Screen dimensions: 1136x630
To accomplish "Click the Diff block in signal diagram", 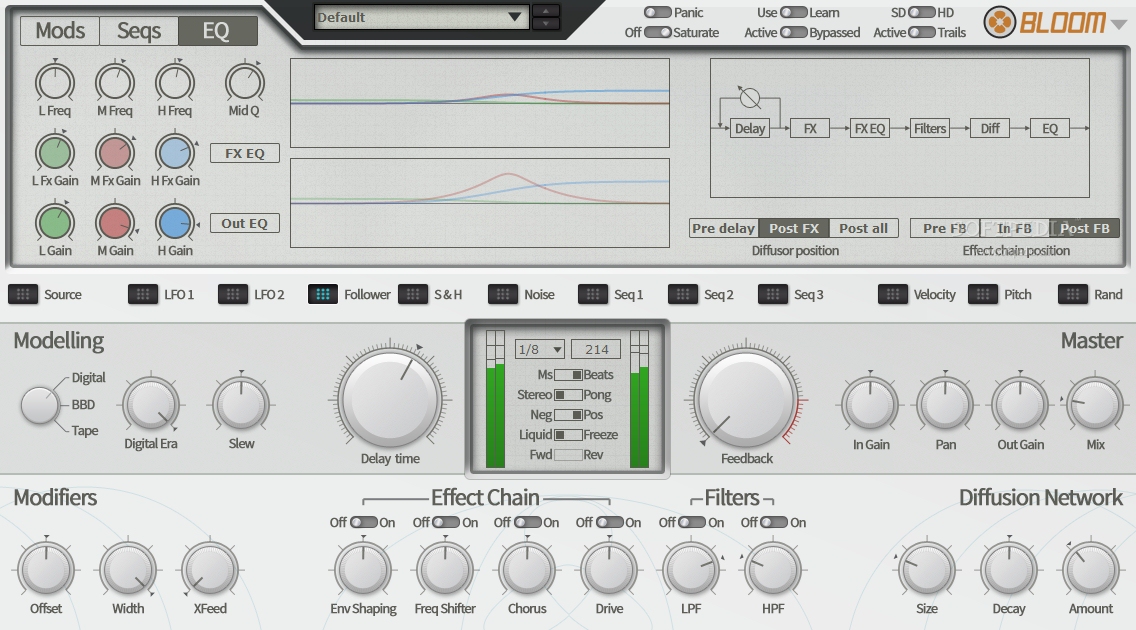I will tap(990, 128).
